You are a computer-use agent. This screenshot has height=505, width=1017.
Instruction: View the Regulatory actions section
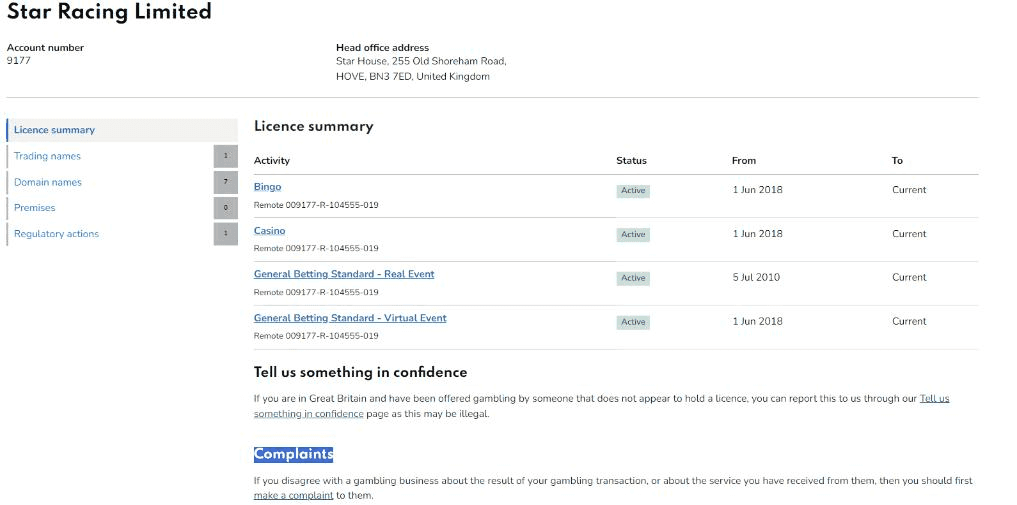(56, 234)
